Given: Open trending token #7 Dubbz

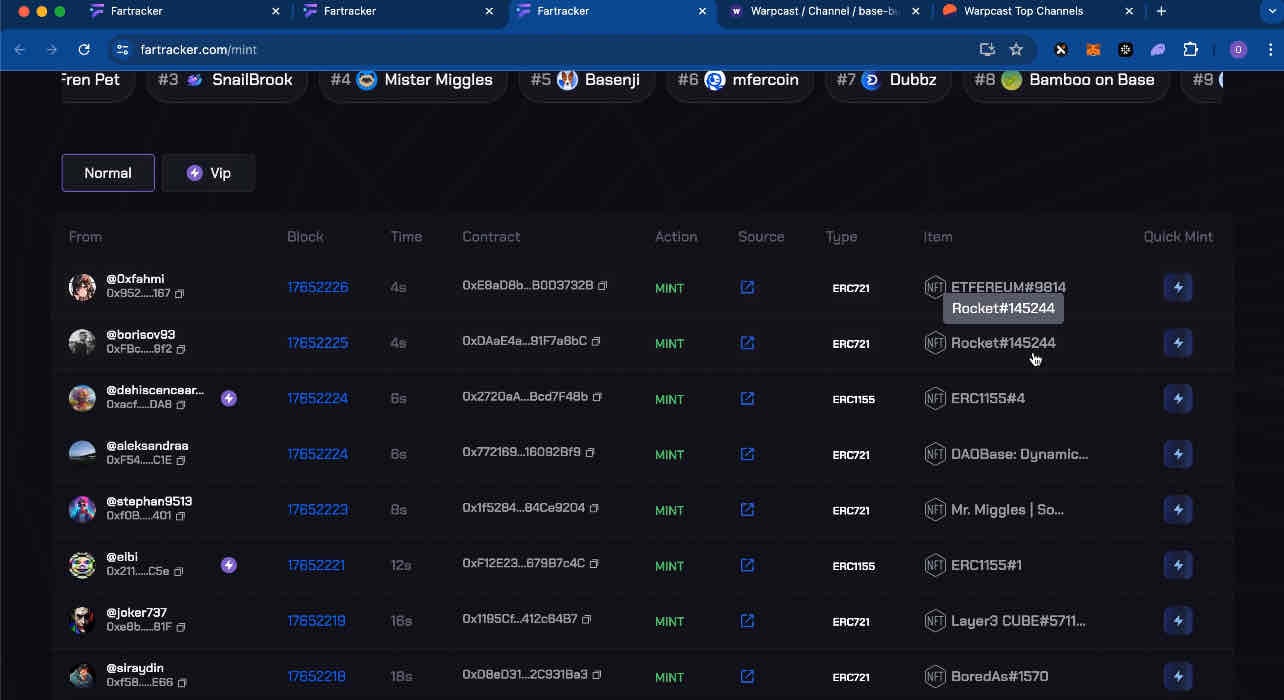Looking at the screenshot, I should tap(888, 80).
